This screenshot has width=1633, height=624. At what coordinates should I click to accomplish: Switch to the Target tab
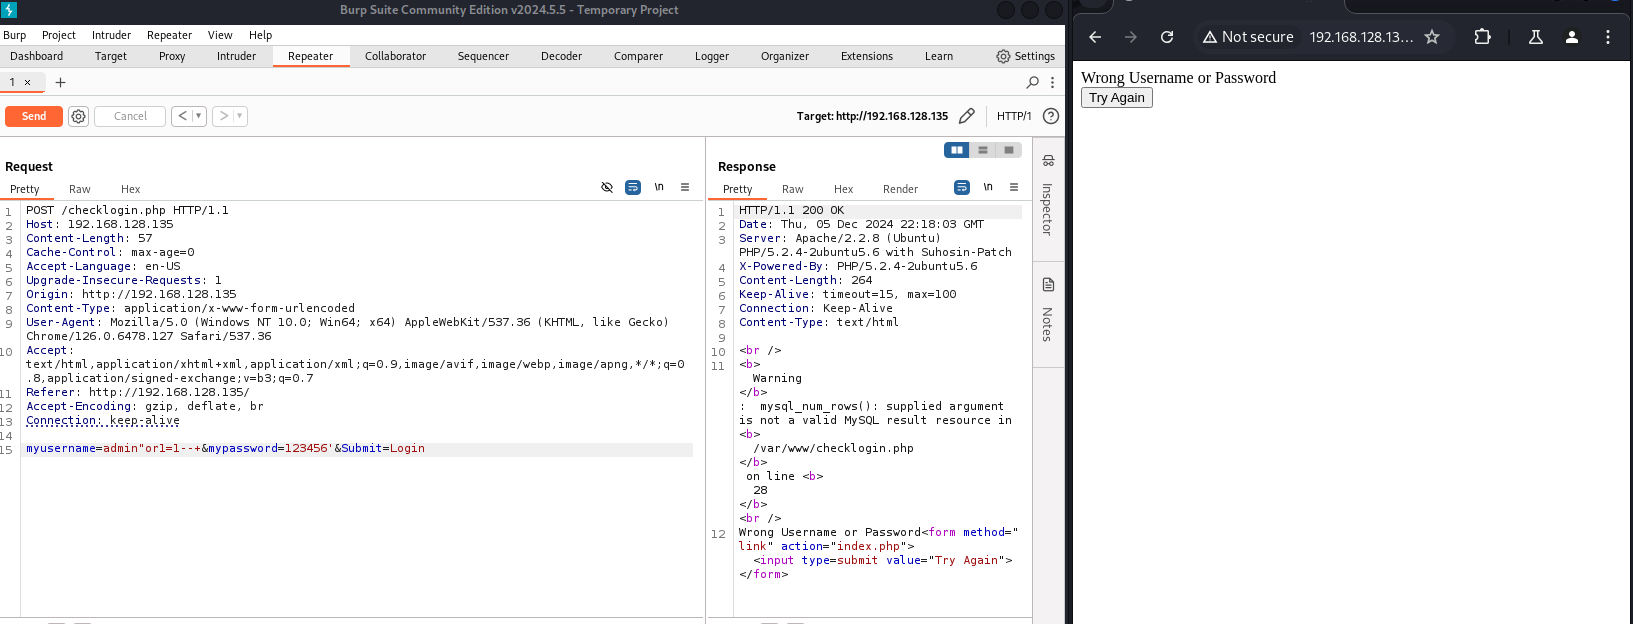111,56
